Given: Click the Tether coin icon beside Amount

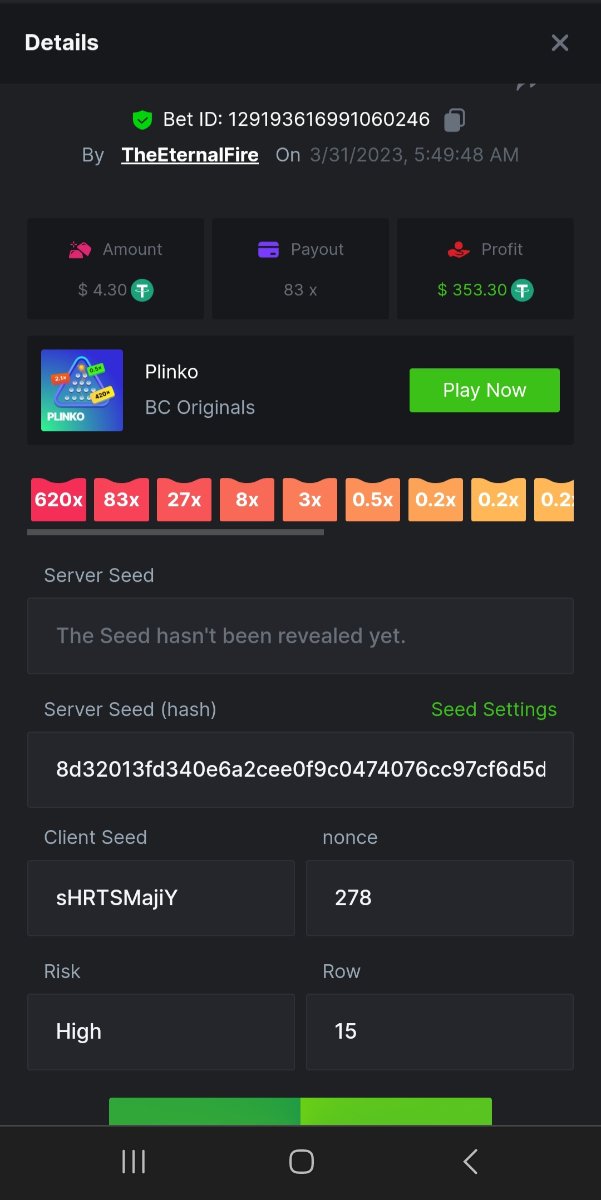Looking at the screenshot, I should [143, 290].
